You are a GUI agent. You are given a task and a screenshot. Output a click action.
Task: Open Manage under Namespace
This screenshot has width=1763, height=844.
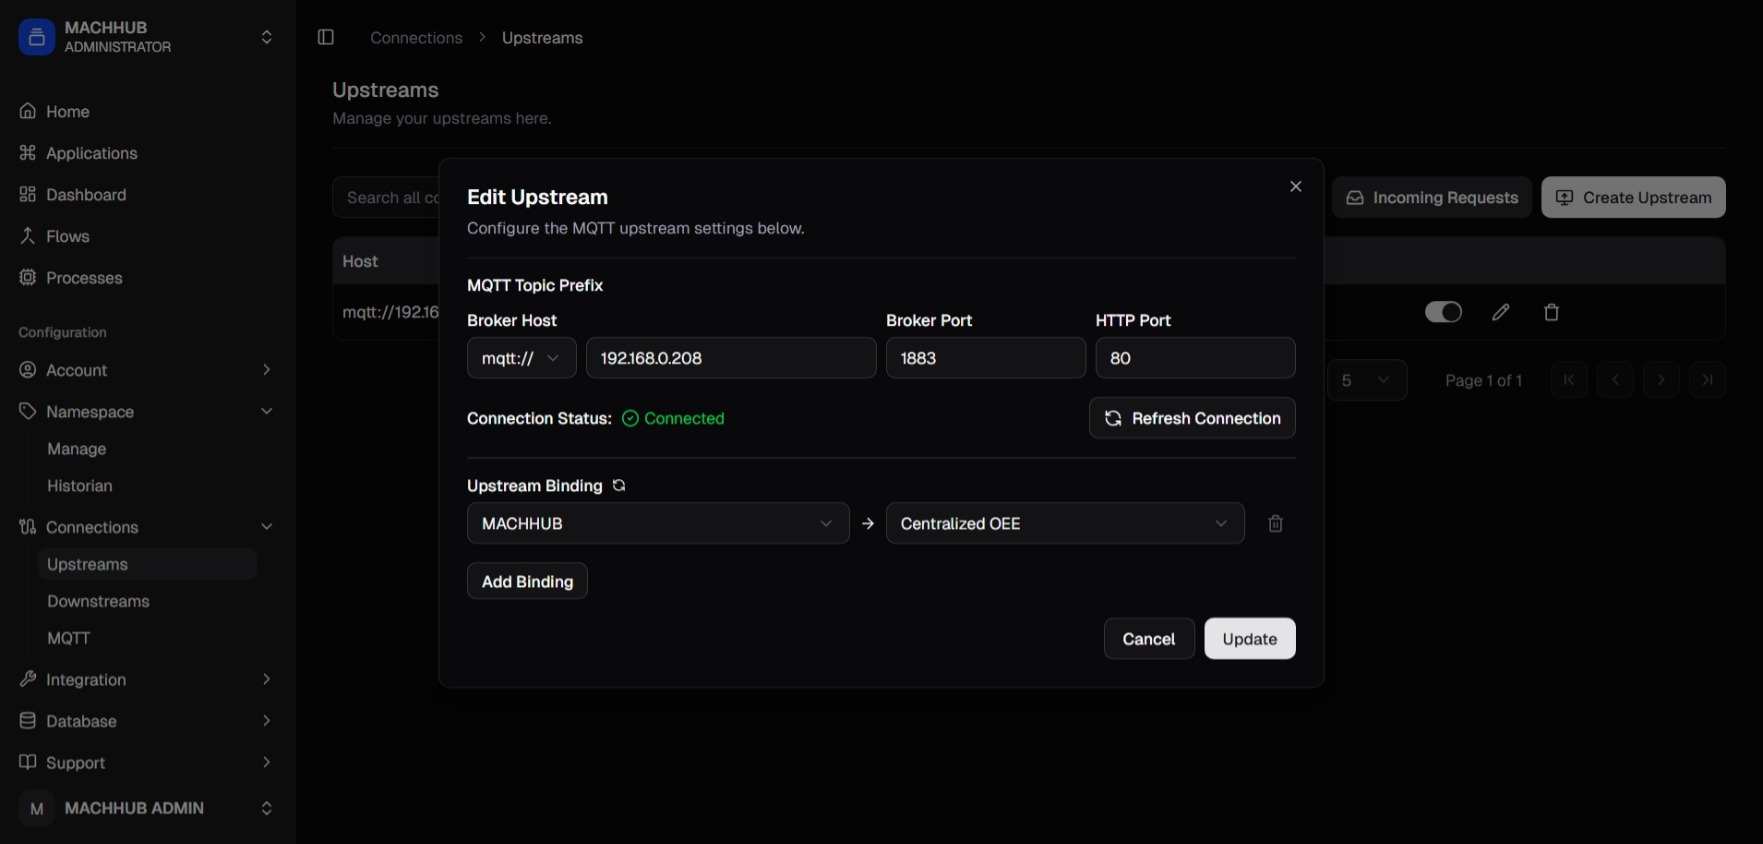[148, 449]
